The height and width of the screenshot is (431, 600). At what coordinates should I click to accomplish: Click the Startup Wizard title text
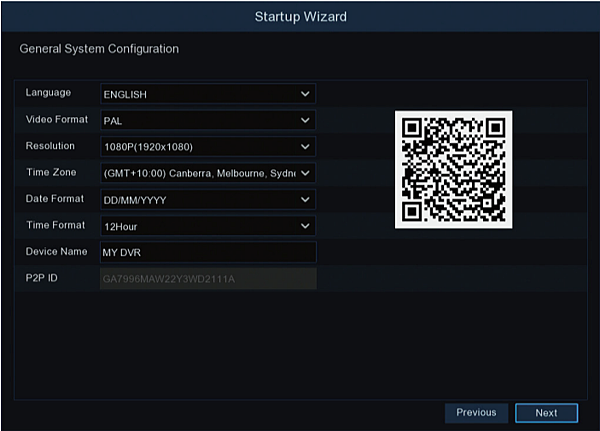(301, 16)
